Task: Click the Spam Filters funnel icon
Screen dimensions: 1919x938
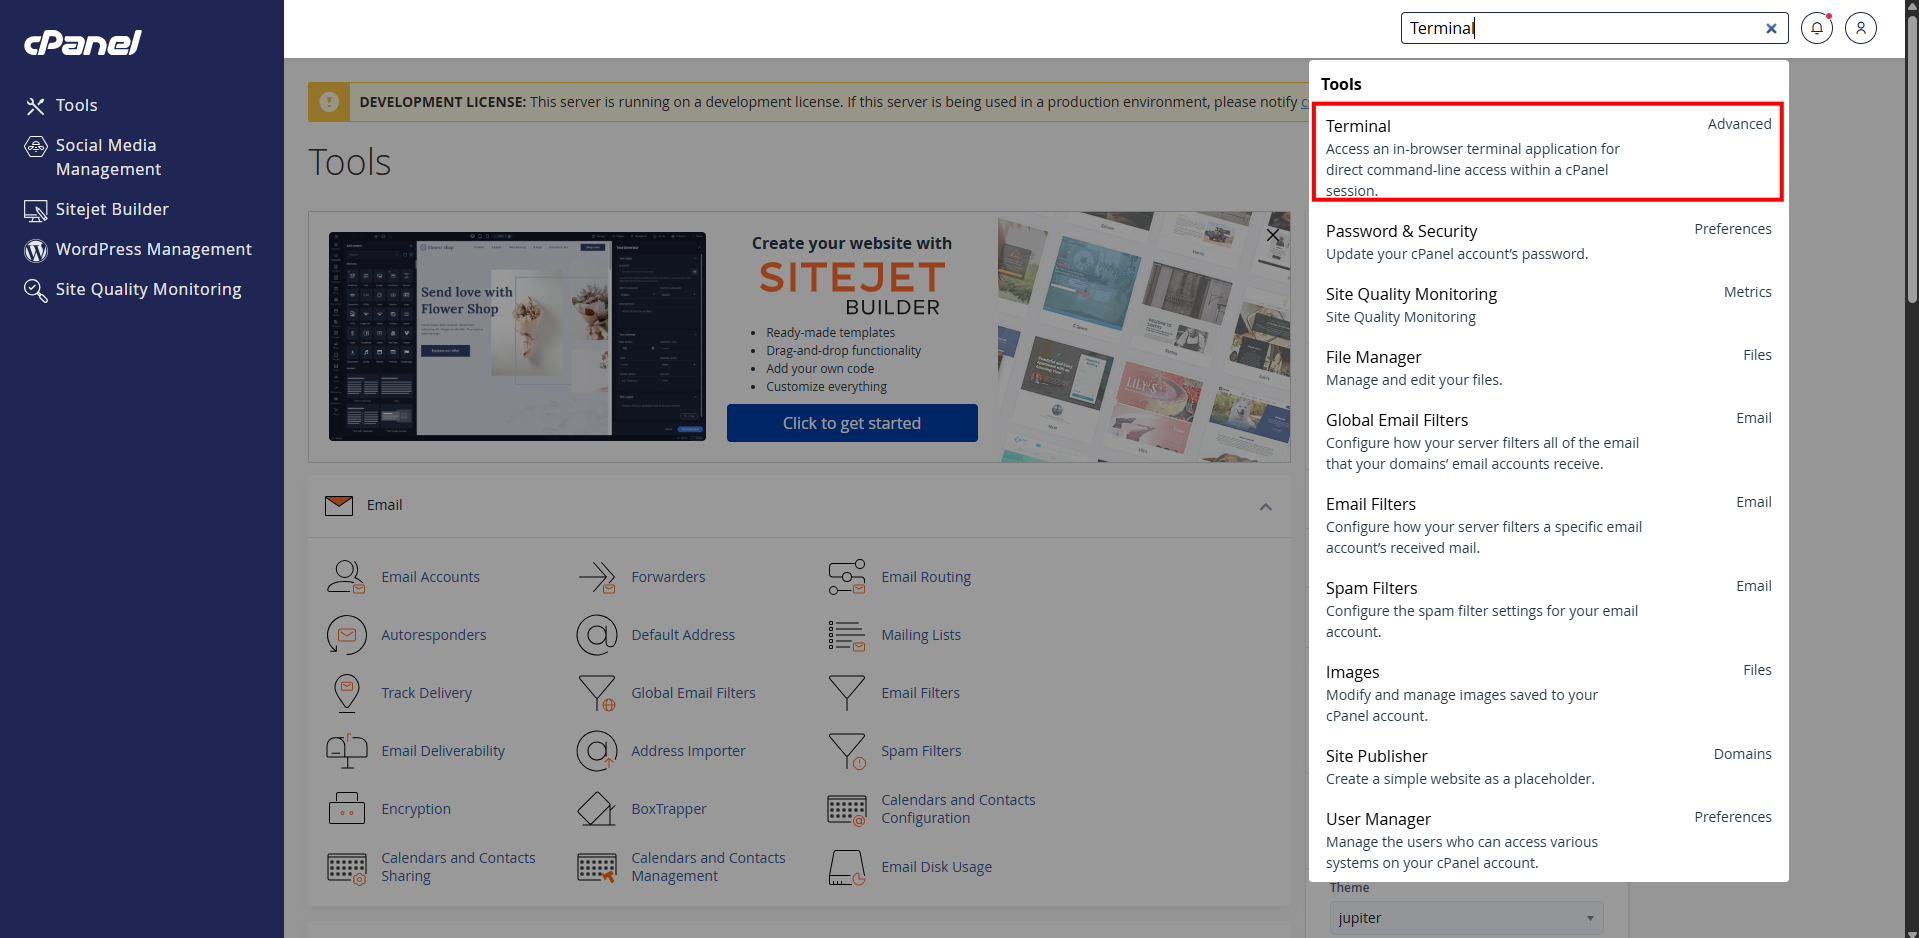Action: coord(847,751)
